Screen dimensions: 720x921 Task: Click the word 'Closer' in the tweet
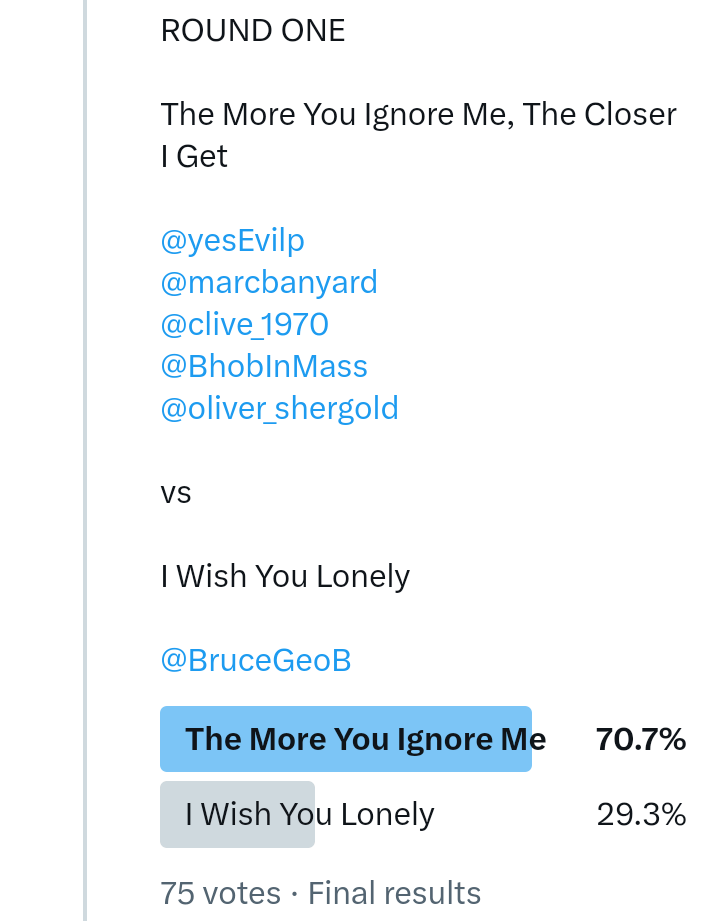(x=631, y=115)
